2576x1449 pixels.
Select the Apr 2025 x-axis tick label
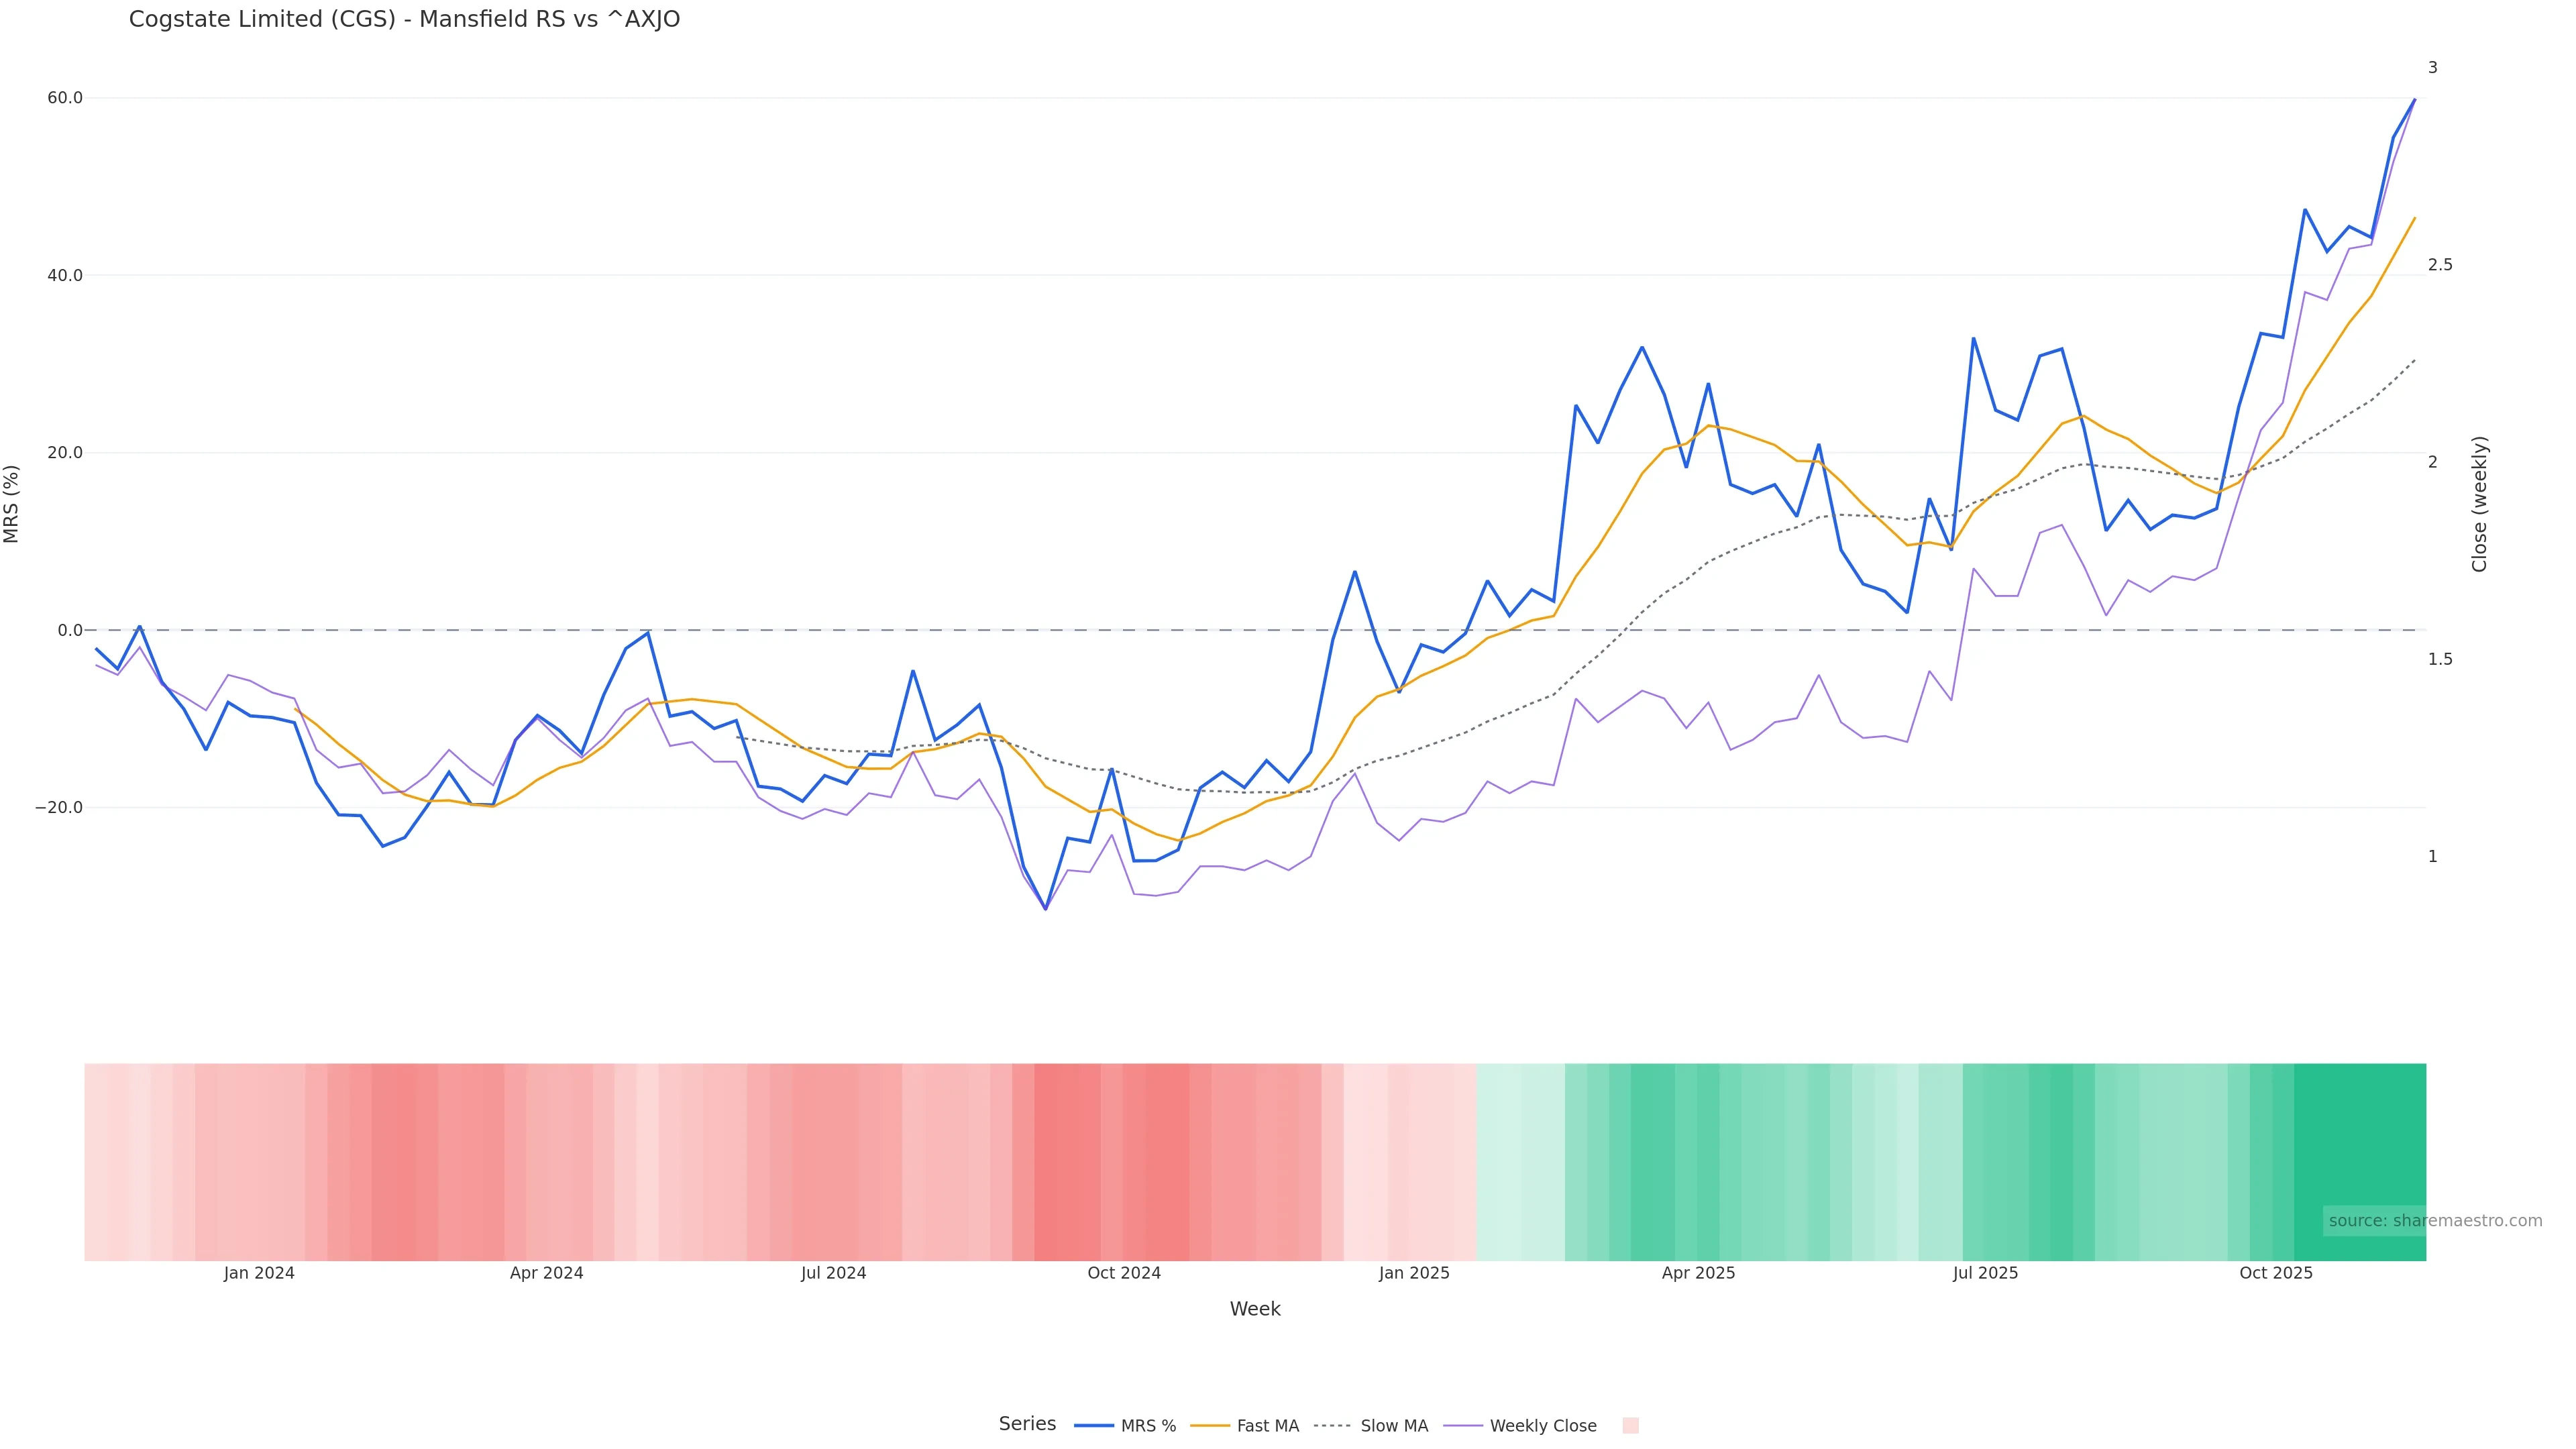(x=1698, y=1273)
